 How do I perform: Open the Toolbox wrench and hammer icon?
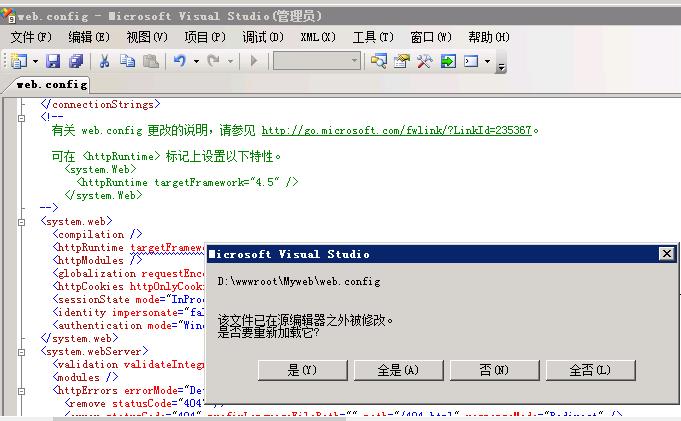424,61
